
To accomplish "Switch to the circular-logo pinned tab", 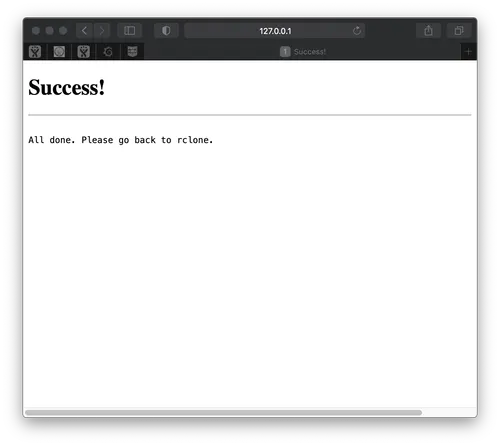I will click(59, 52).
